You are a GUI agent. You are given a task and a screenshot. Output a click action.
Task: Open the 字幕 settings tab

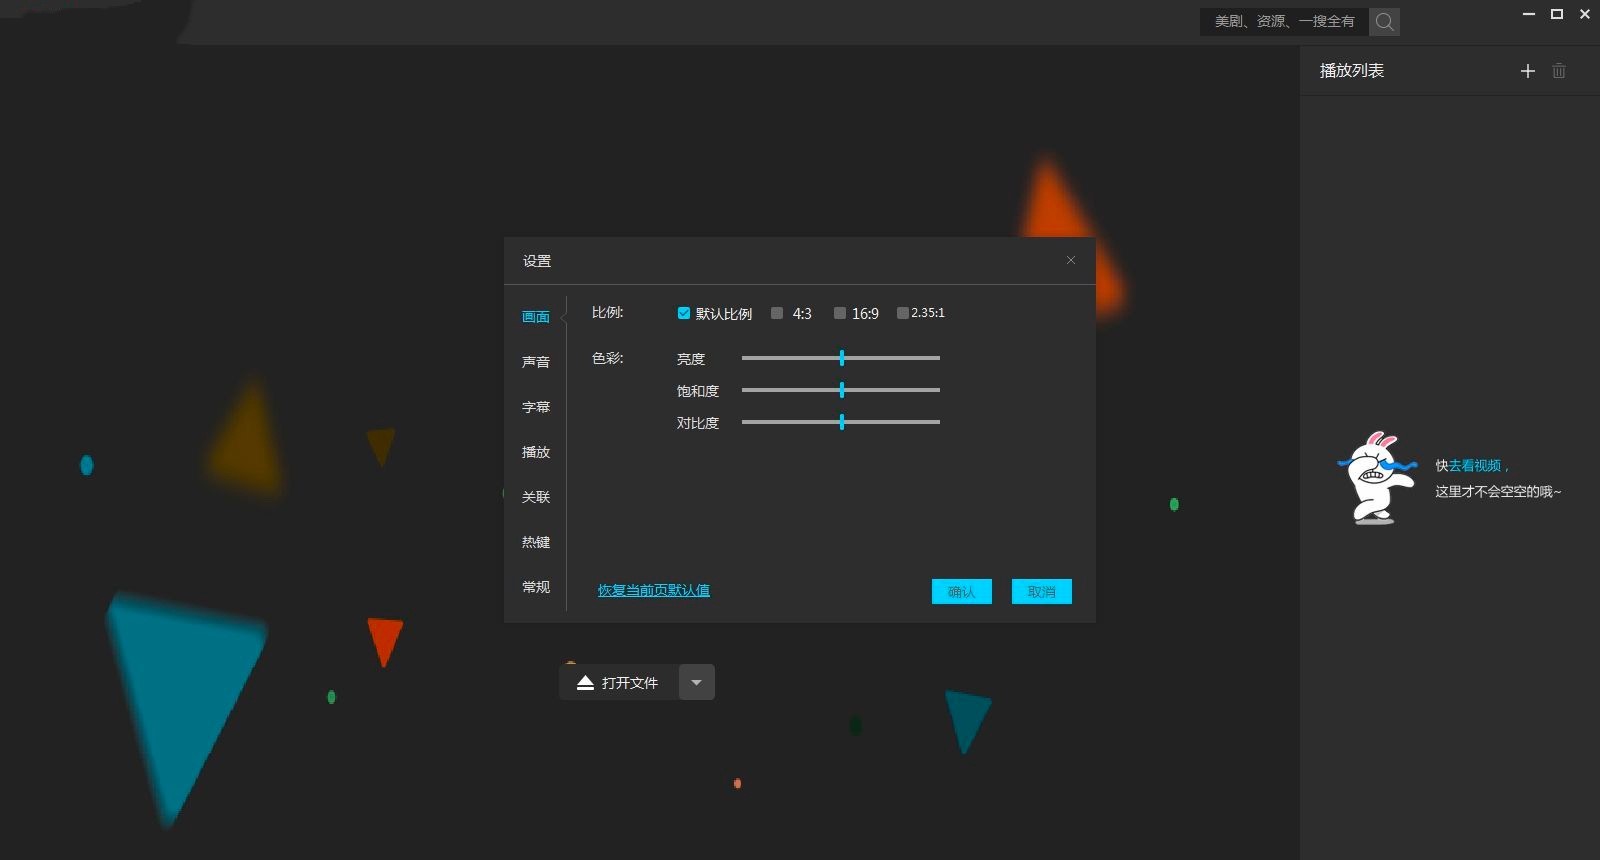536,407
